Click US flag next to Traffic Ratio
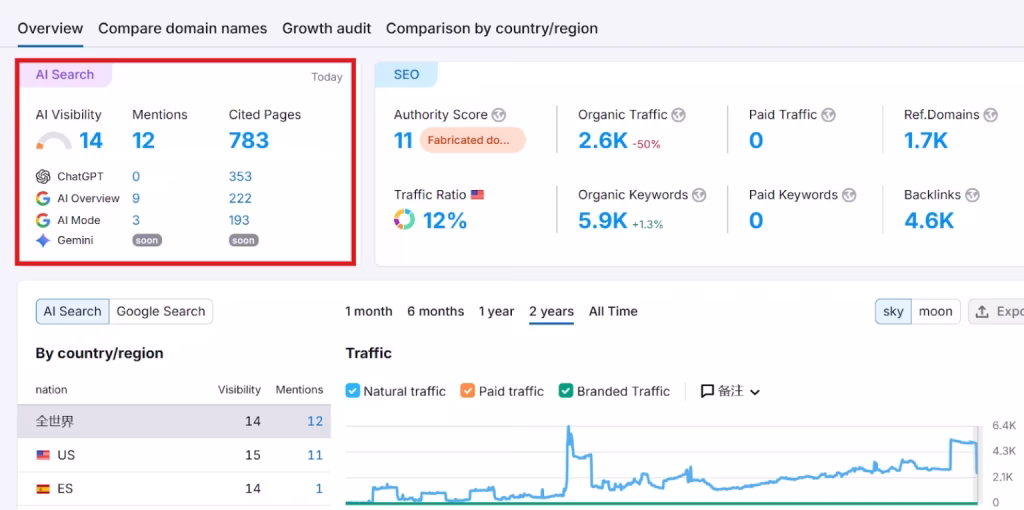The height and width of the screenshot is (510, 1024). coord(477,195)
